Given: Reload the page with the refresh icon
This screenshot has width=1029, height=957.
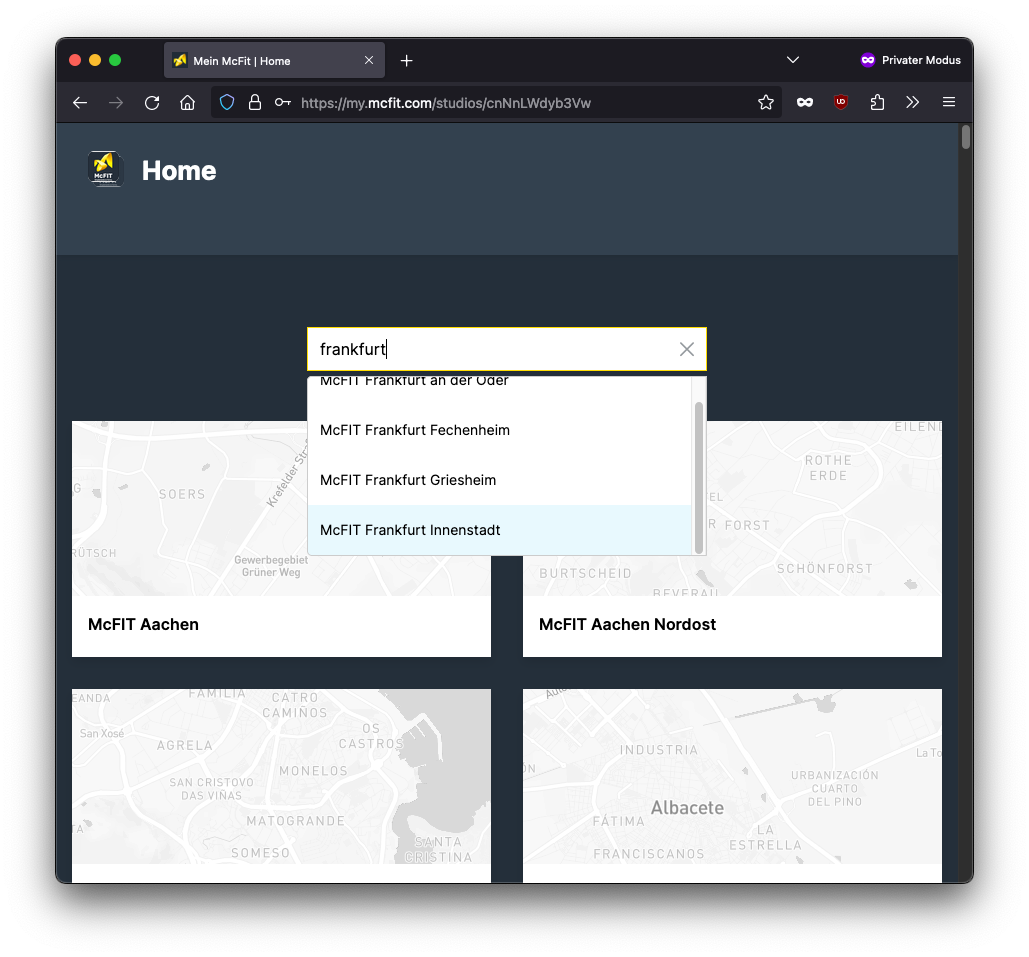Looking at the screenshot, I should tap(152, 102).
